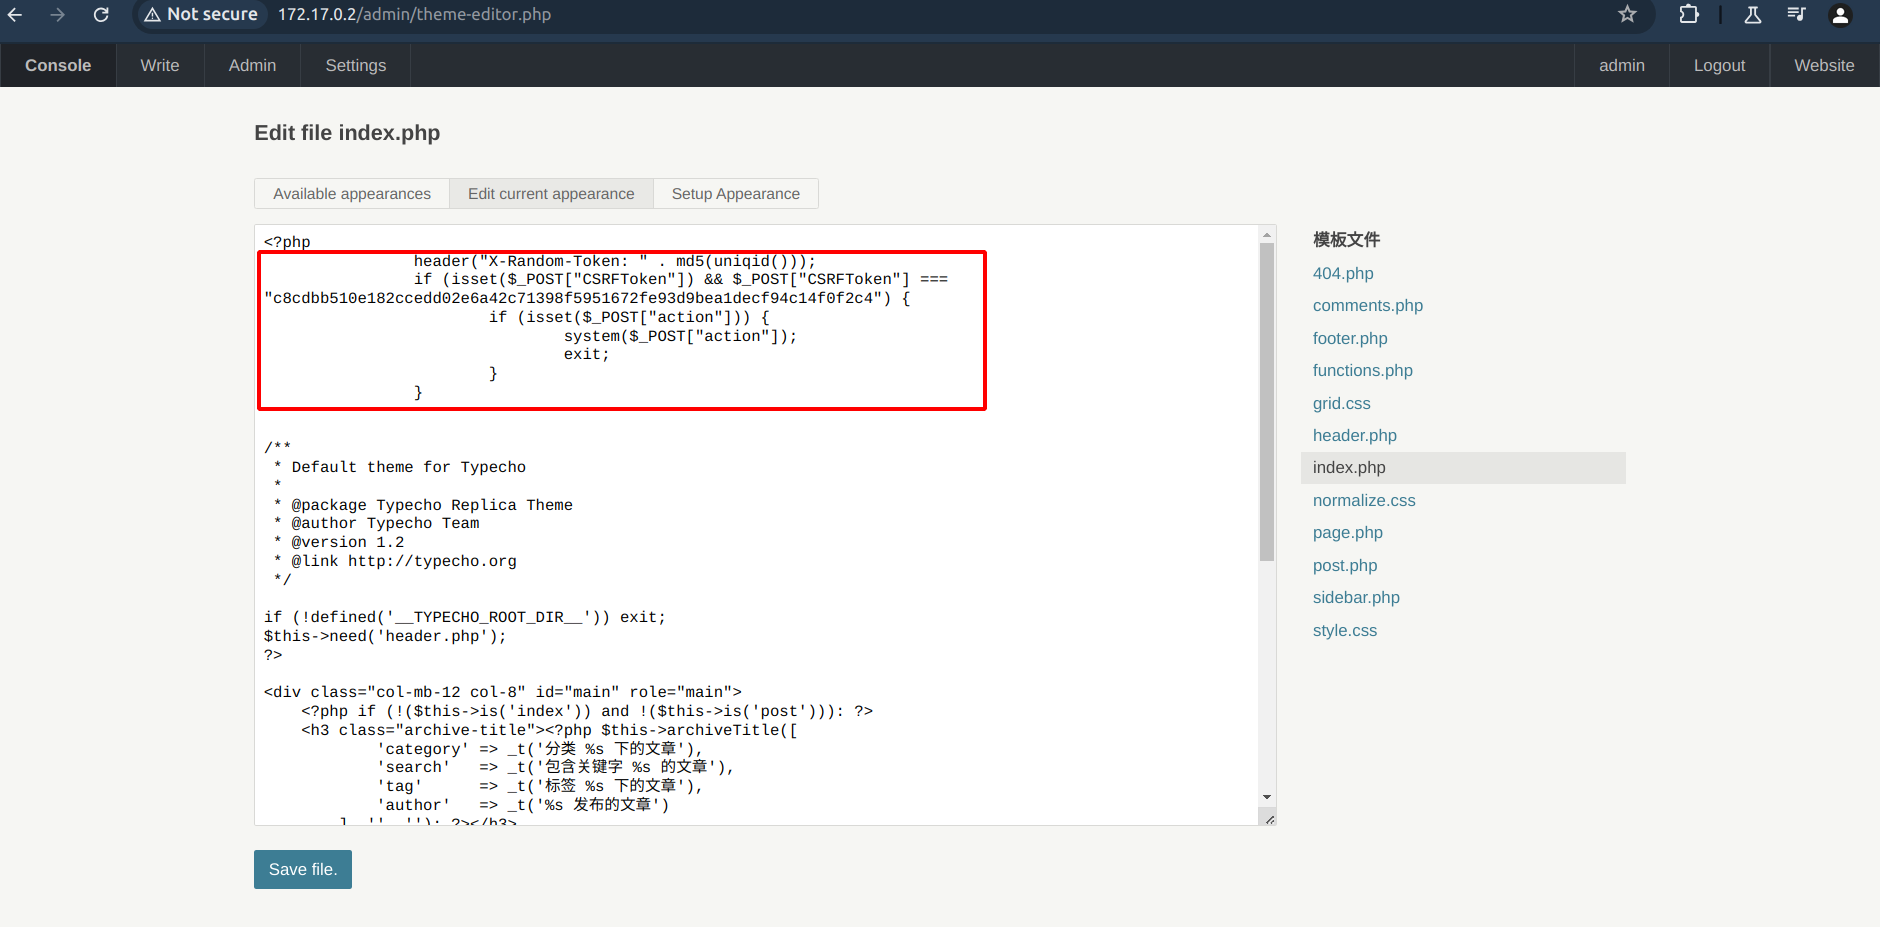Viewport: 1880px width, 927px height.
Task: Switch to Available appearances tab
Action: click(352, 194)
